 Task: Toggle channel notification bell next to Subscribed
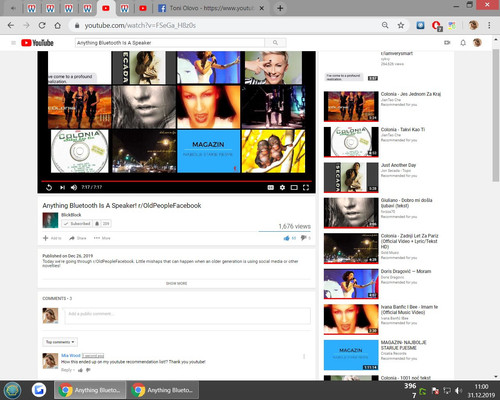pos(97,224)
